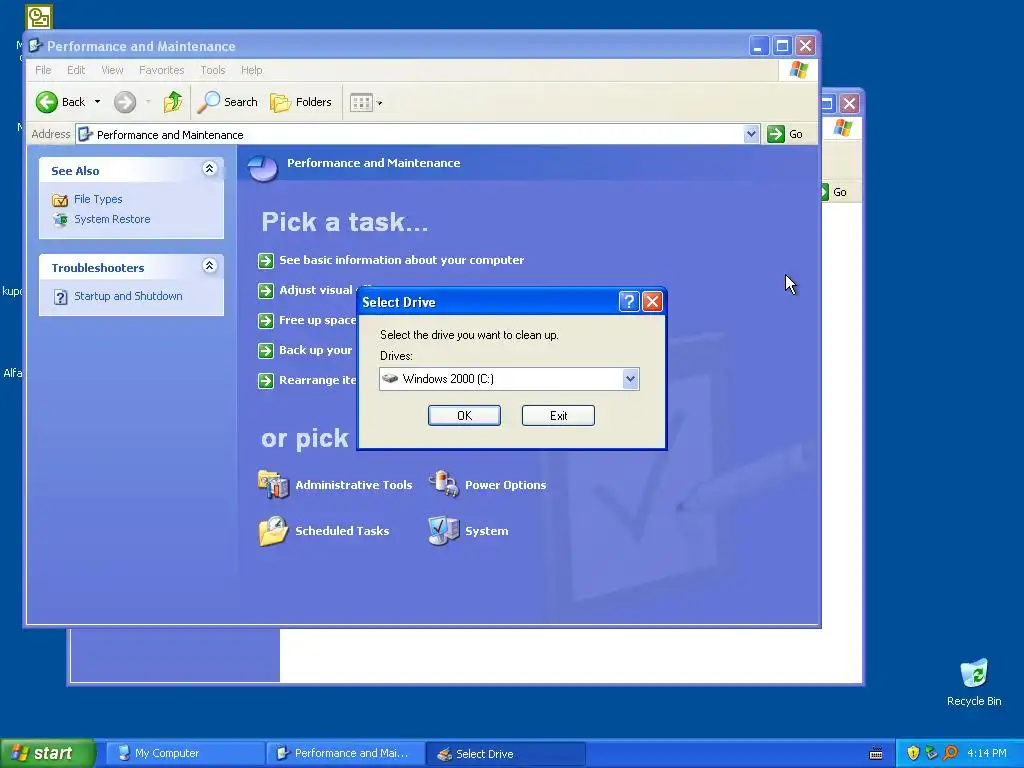Go up one folder level icon
Screen dimensions: 1024x768
[173, 102]
